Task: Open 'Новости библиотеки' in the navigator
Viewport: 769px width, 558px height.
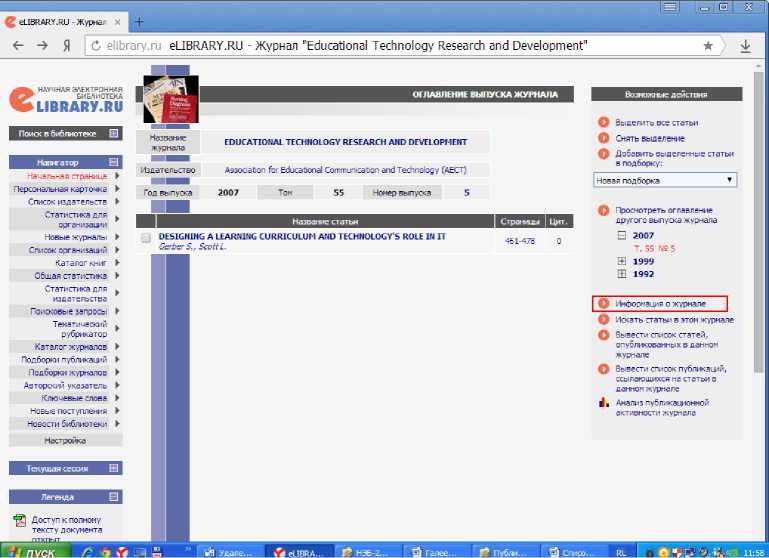Action: (x=67, y=424)
